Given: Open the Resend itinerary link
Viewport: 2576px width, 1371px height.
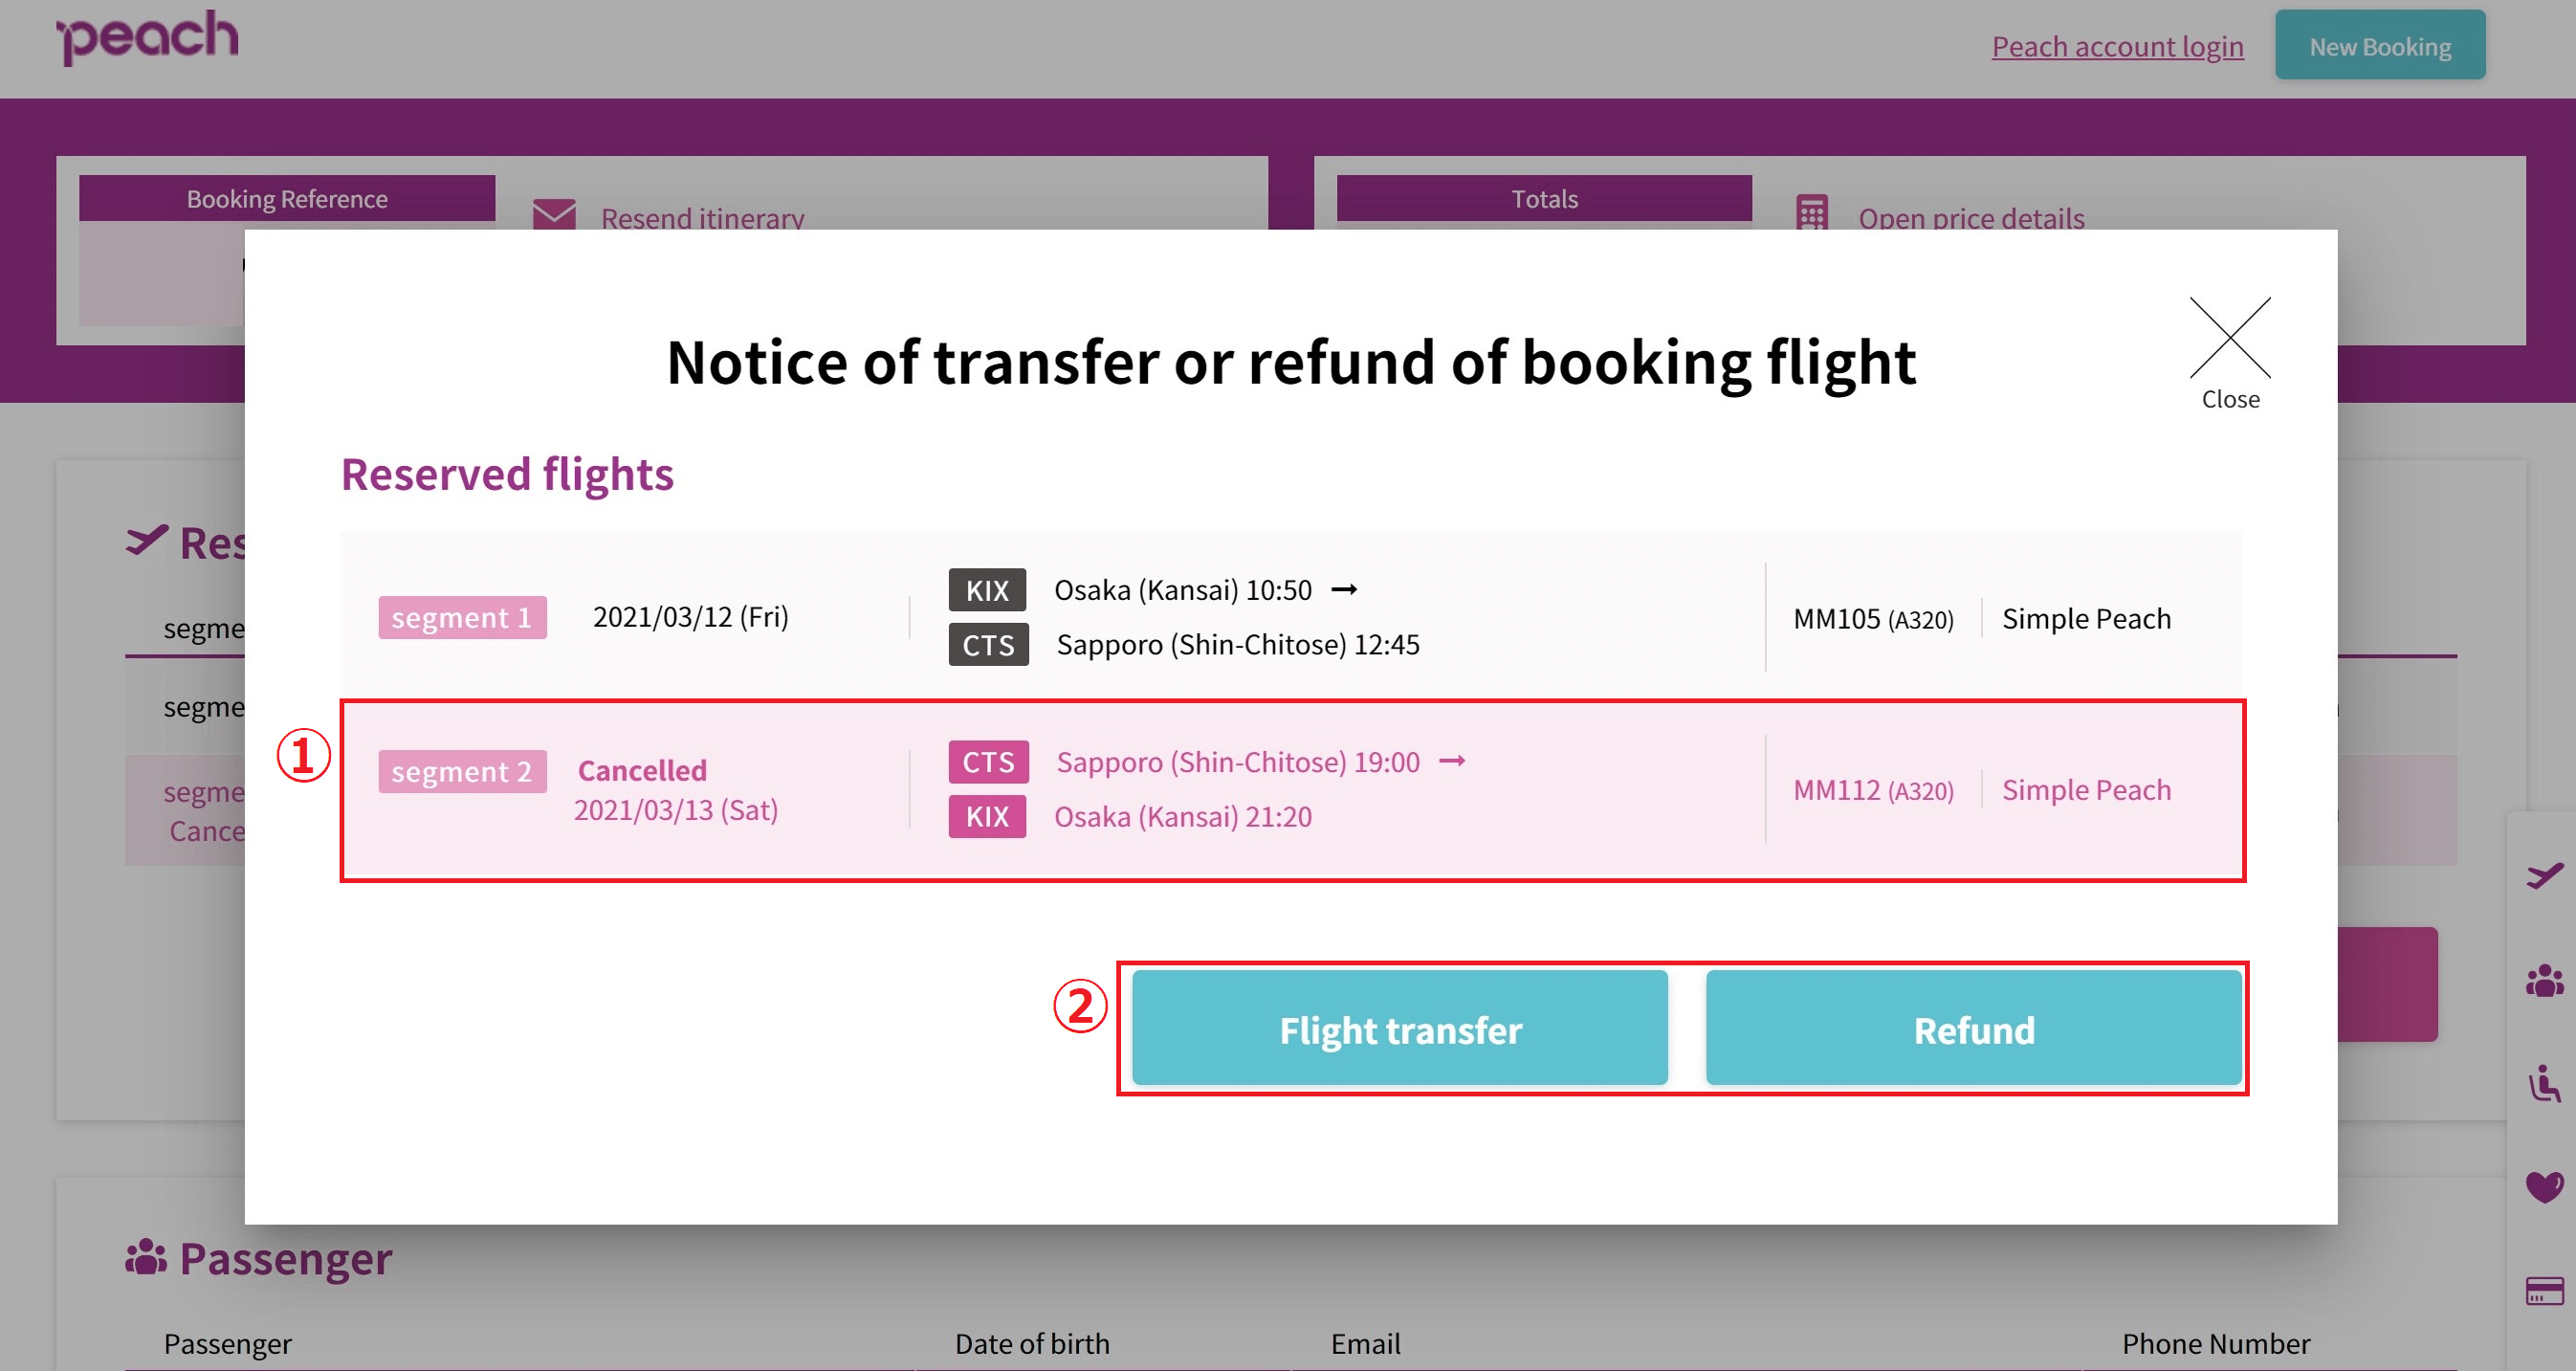Looking at the screenshot, I should pyautogui.click(x=702, y=217).
